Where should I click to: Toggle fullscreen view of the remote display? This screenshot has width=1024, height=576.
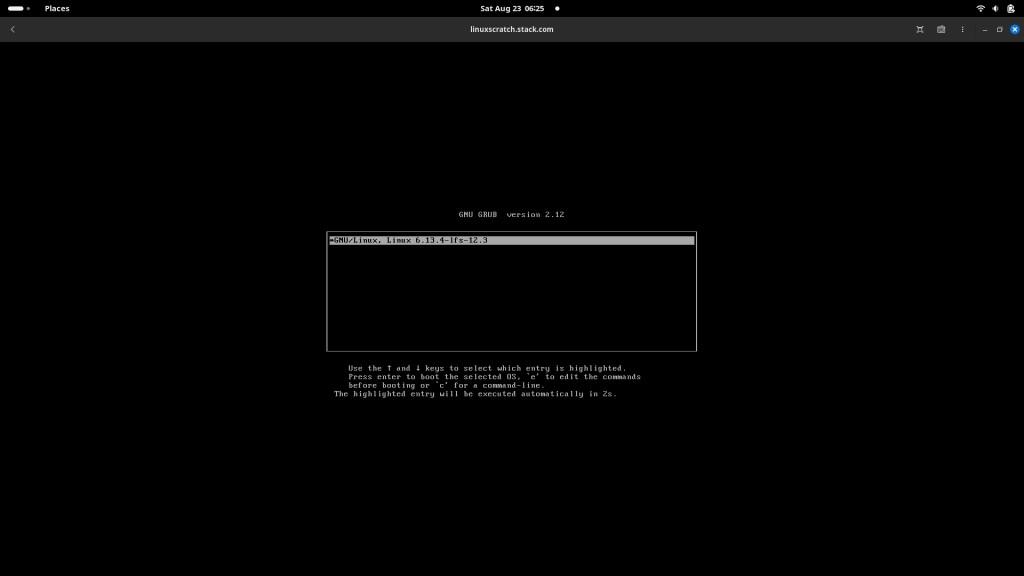pos(920,29)
